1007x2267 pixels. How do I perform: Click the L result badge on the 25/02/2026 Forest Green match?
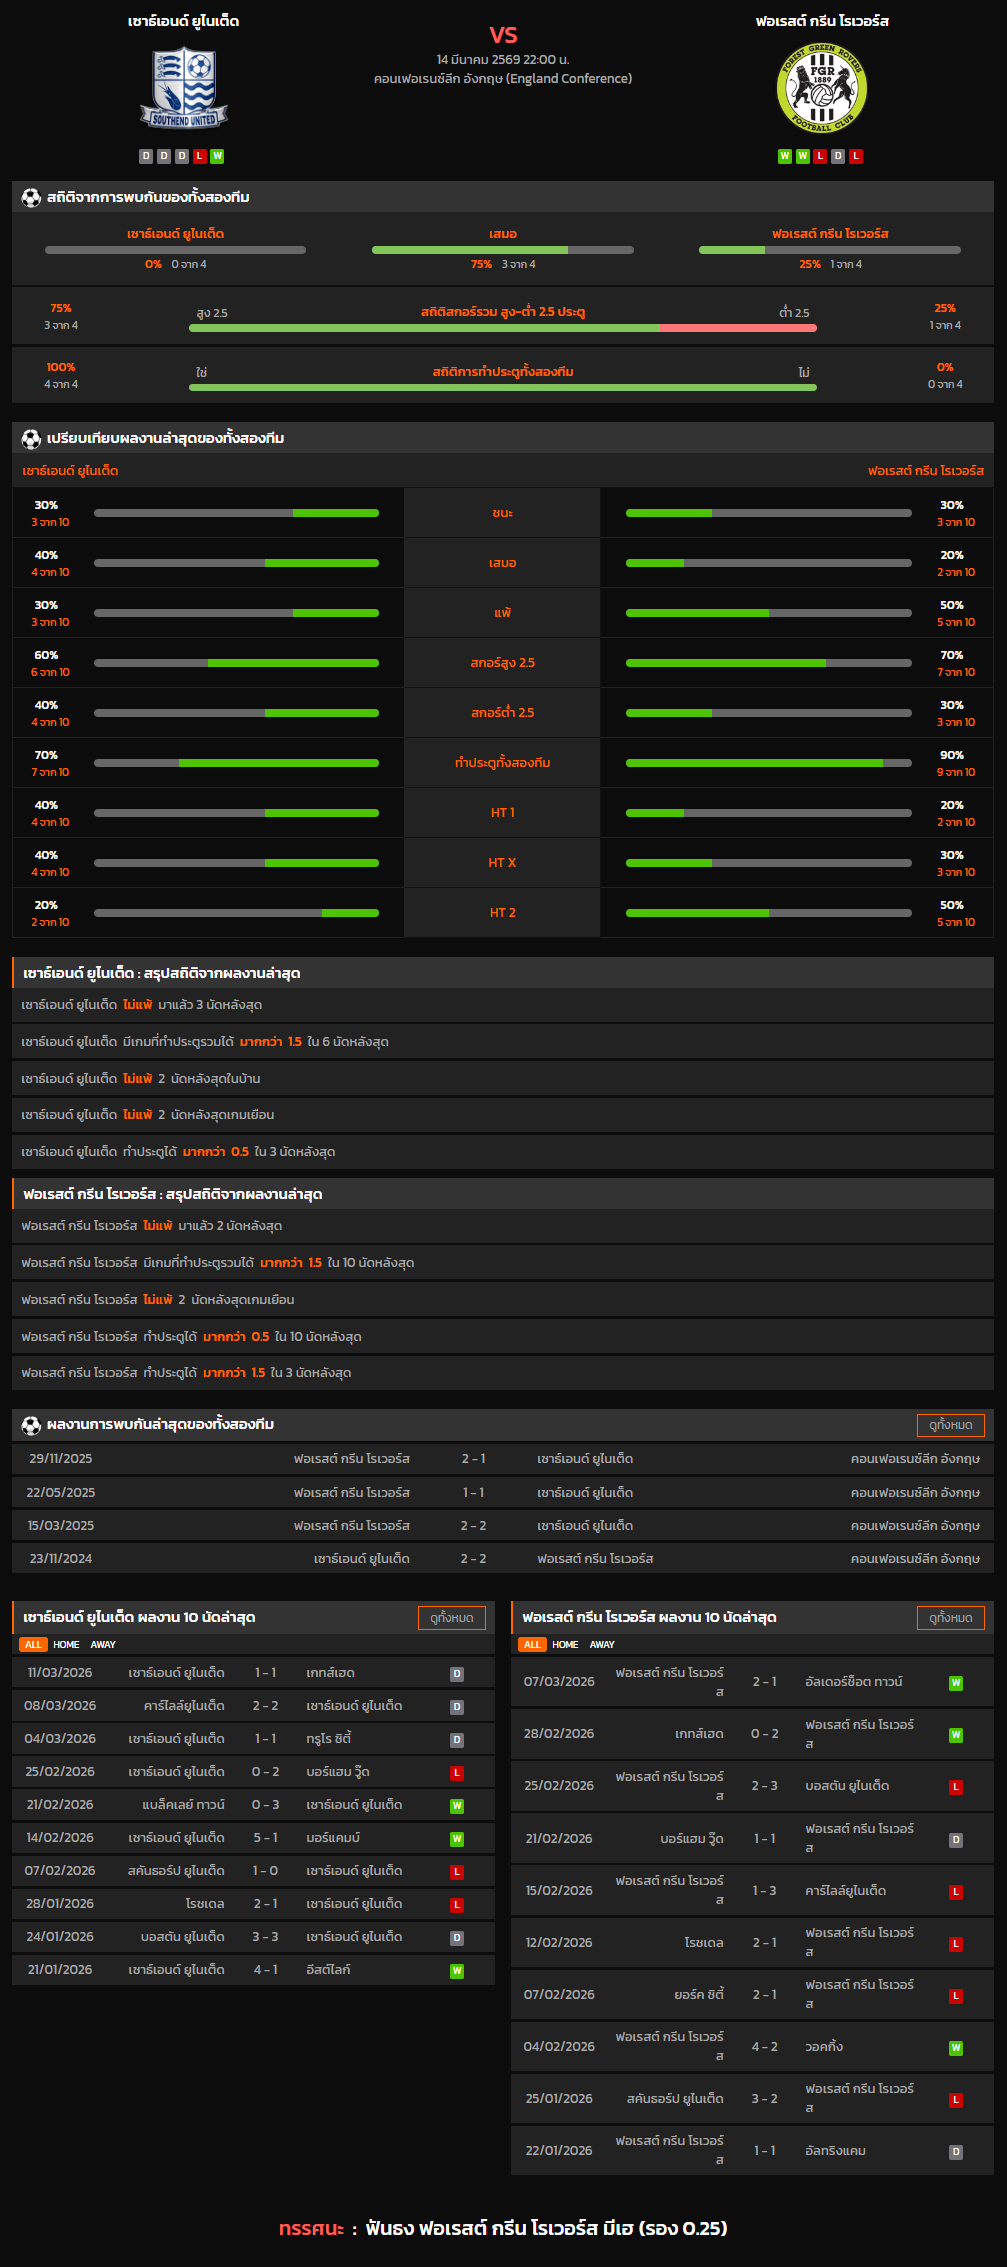(x=956, y=1787)
